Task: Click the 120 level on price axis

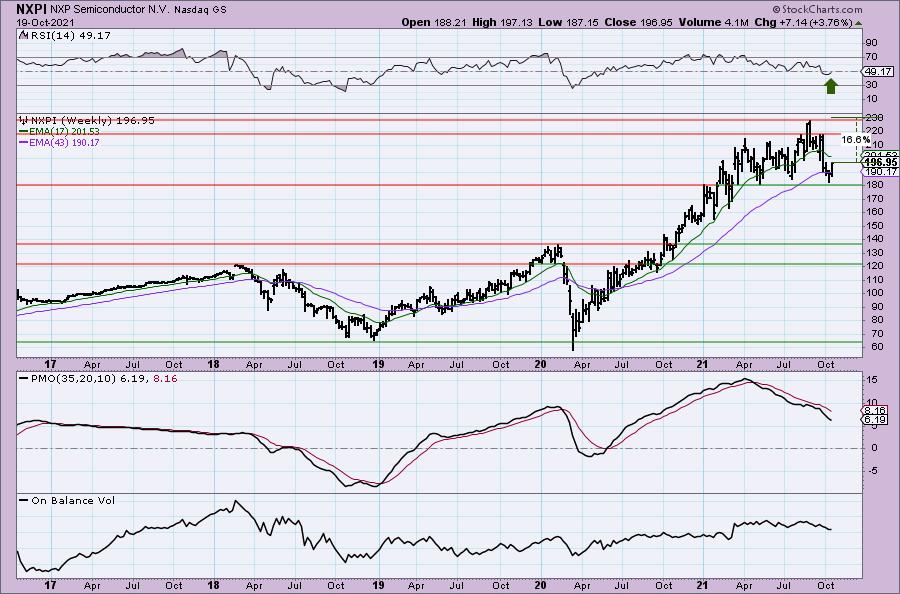Action: coord(875,266)
